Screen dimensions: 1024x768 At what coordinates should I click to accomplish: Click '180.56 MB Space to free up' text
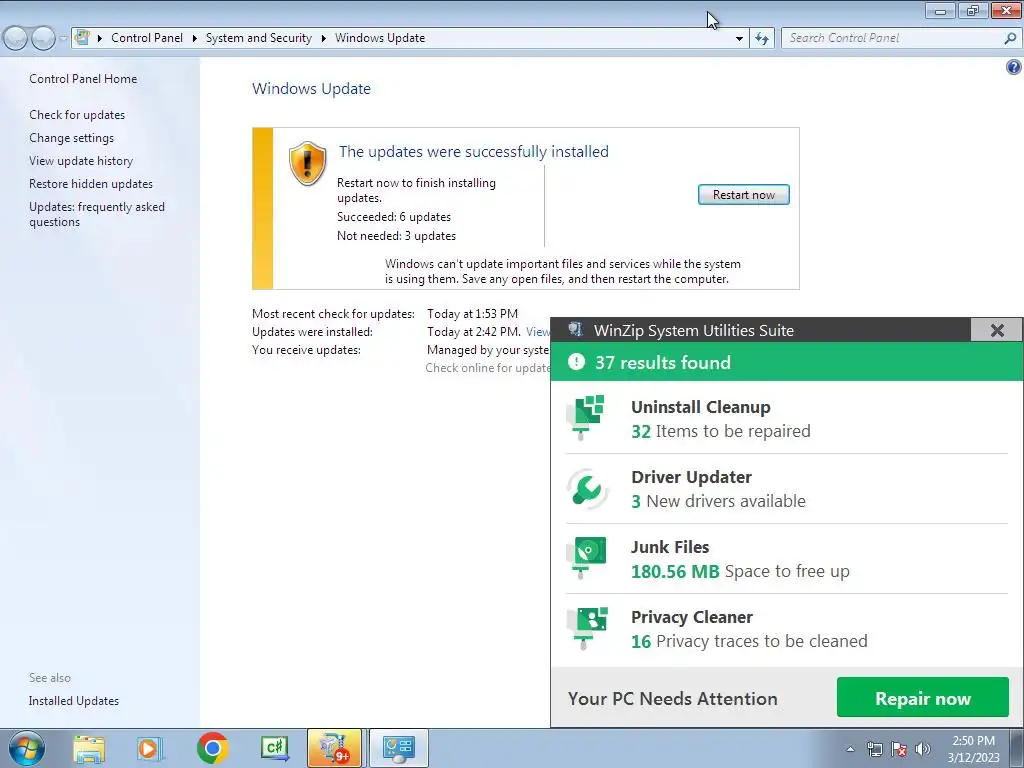(x=740, y=571)
